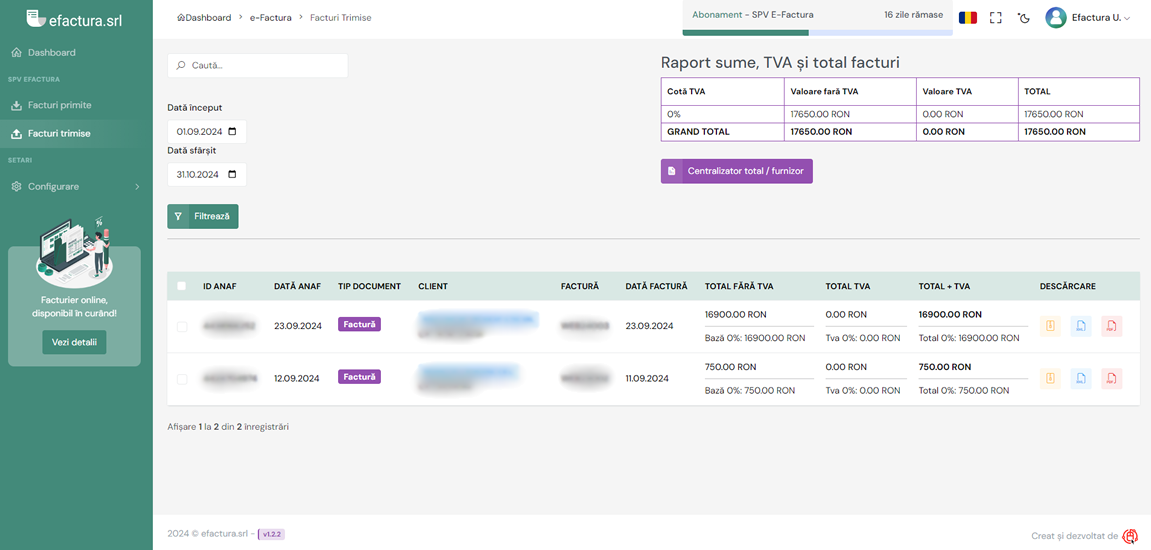This screenshot has height=550, width=1151.
Task: Open date picker for Dată început
Action: coord(233,132)
